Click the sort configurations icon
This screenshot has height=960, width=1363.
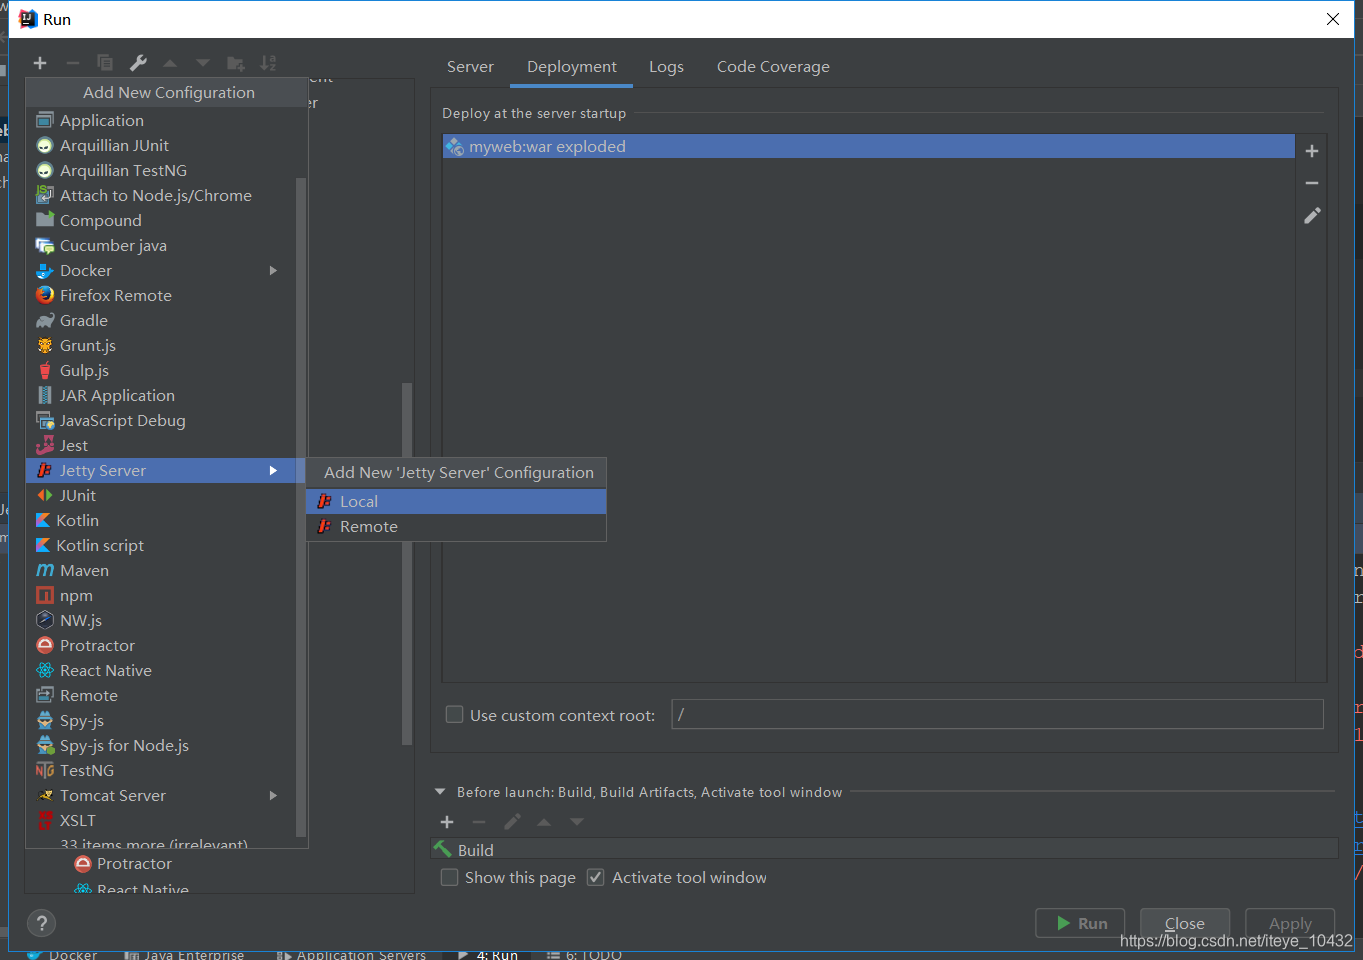tap(268, 63)
